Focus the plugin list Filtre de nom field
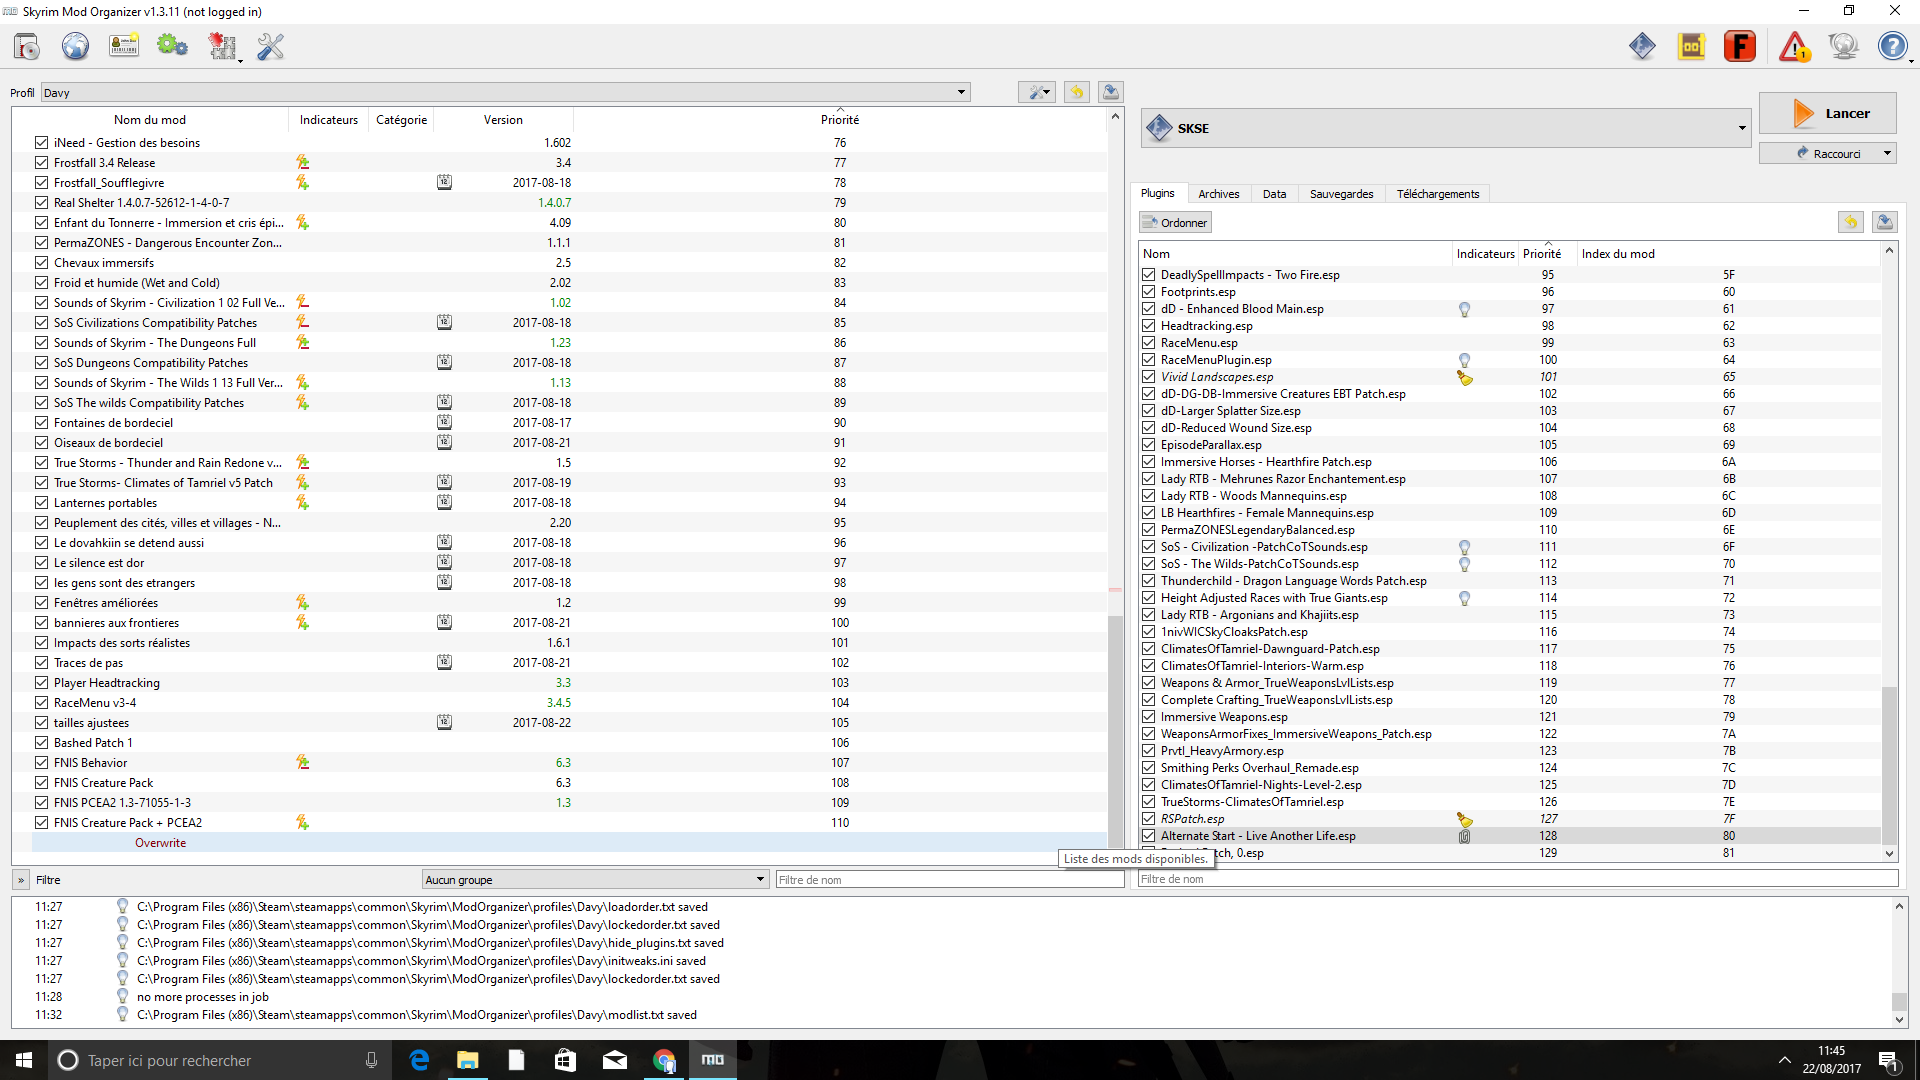The height and width of the screenshot is (1080, 1920). click(1517, 878)
